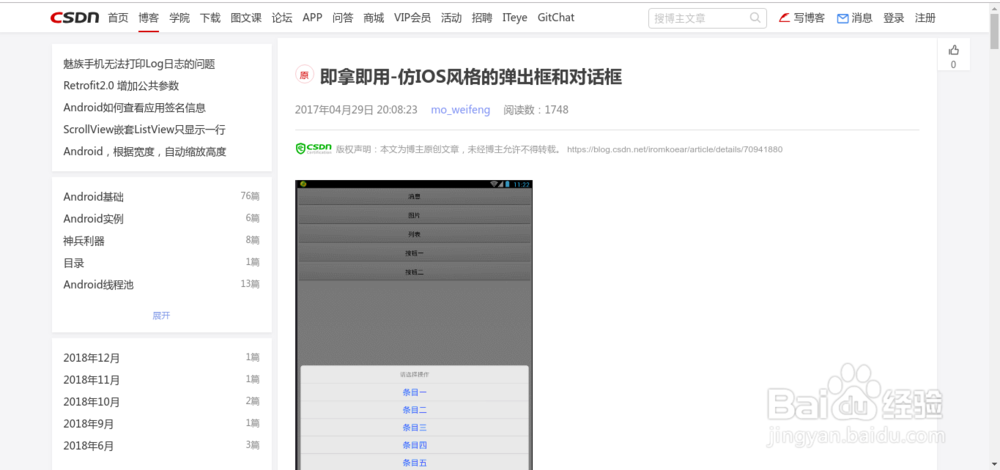Open the 博客 nav tab

point(149,18)
